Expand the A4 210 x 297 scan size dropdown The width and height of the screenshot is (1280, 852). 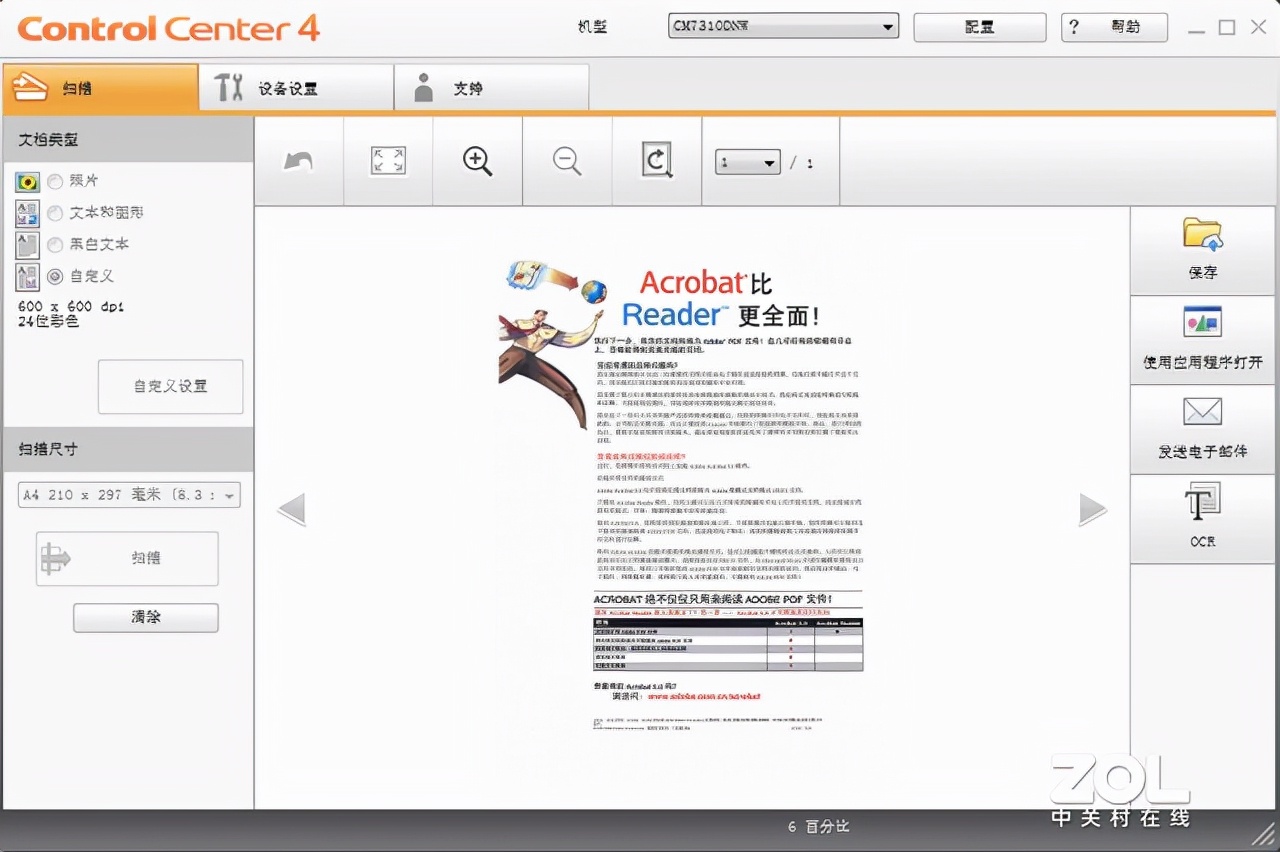tap(129, 494)
